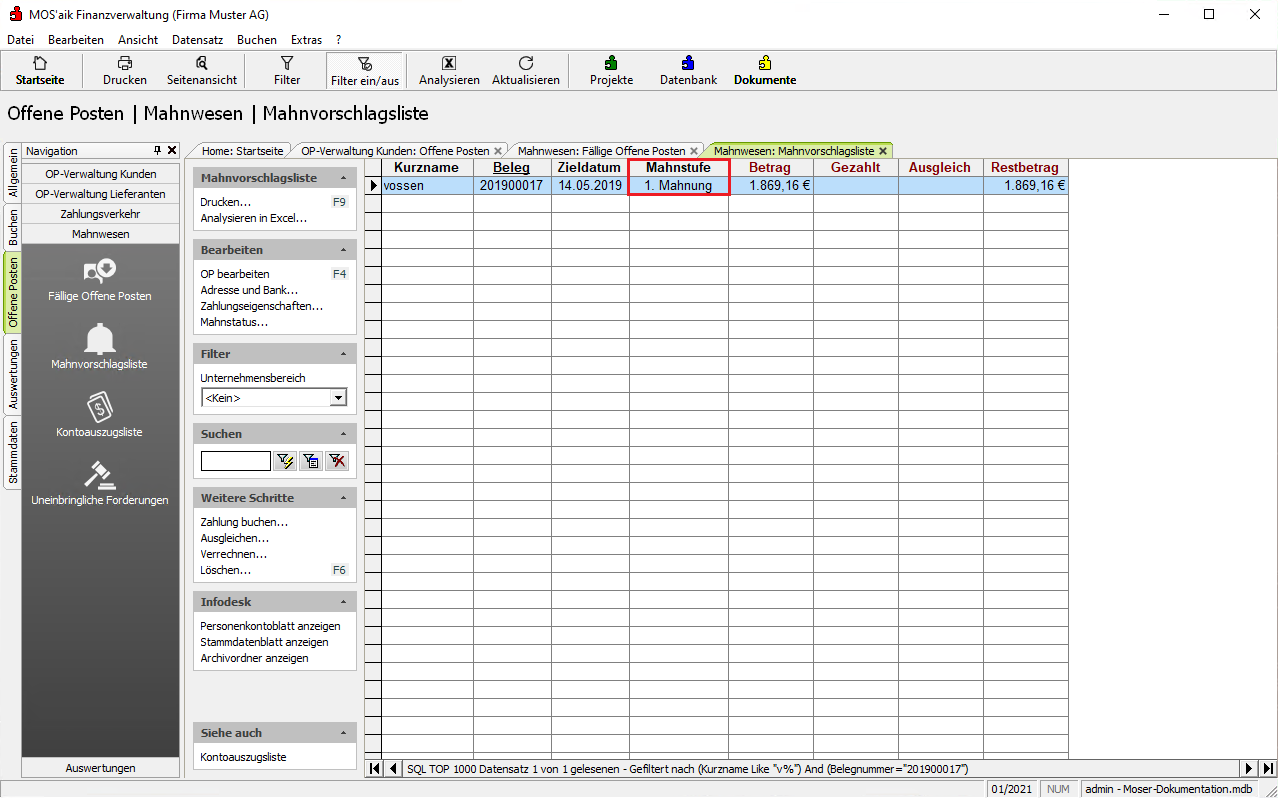Open the Buchen menu
Image resolution: width=1278 pixels, height=798 pixels.
pos(257,40)
